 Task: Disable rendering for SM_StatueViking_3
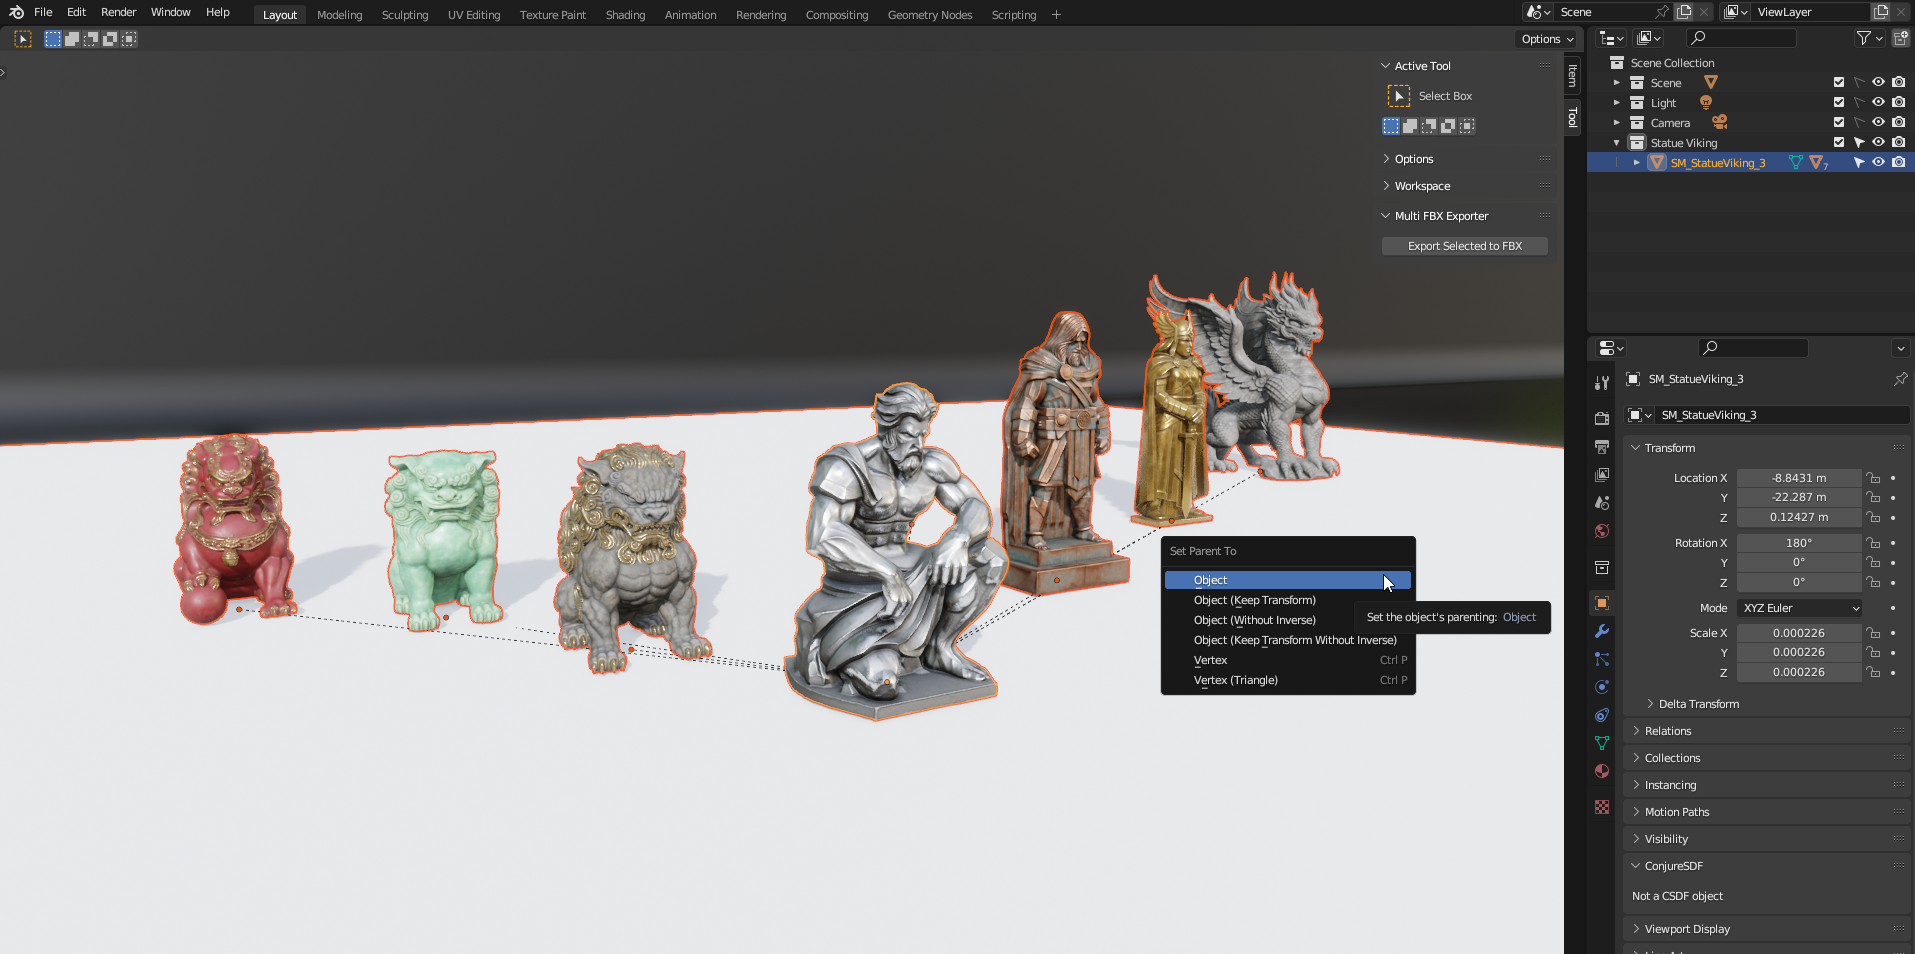1899,163
